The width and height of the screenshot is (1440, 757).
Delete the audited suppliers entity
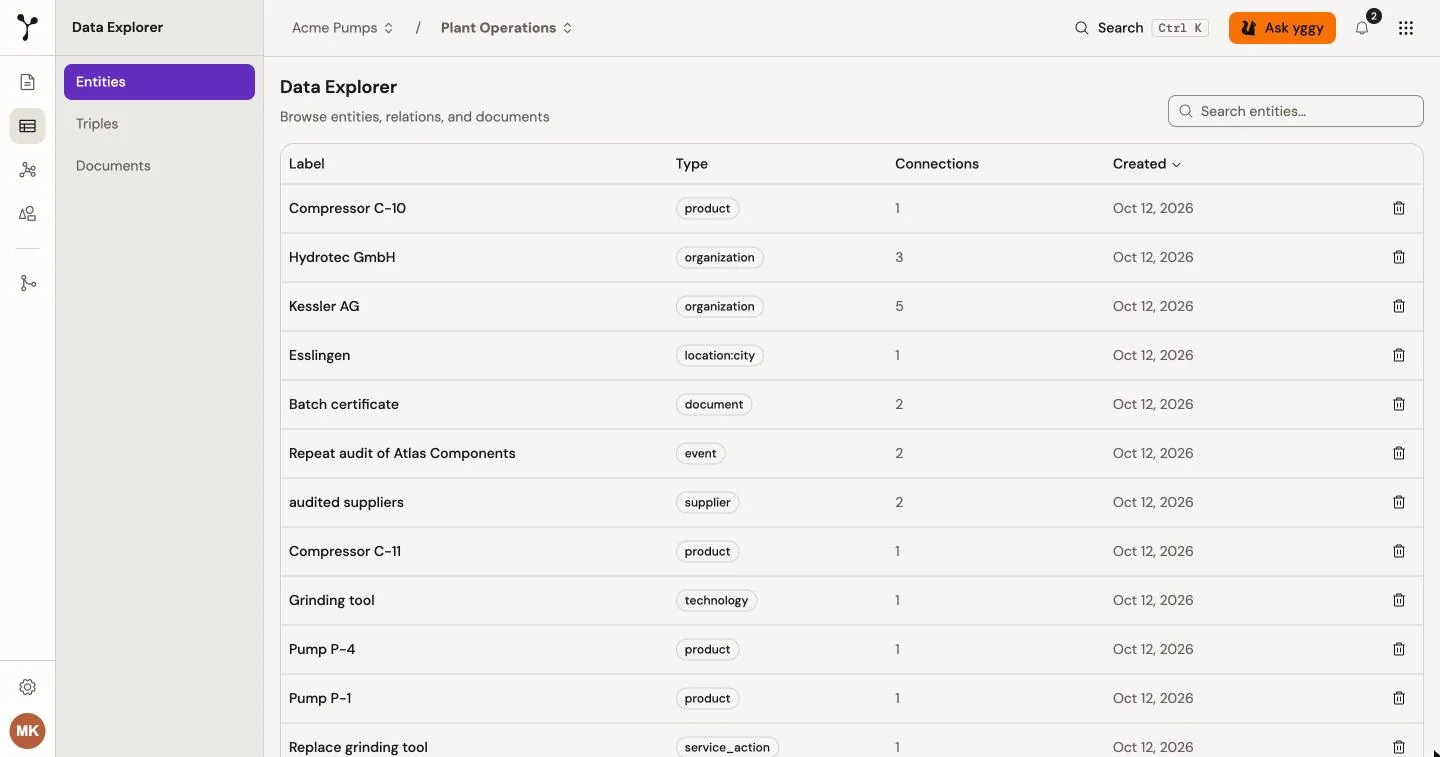pos(1399,502)
